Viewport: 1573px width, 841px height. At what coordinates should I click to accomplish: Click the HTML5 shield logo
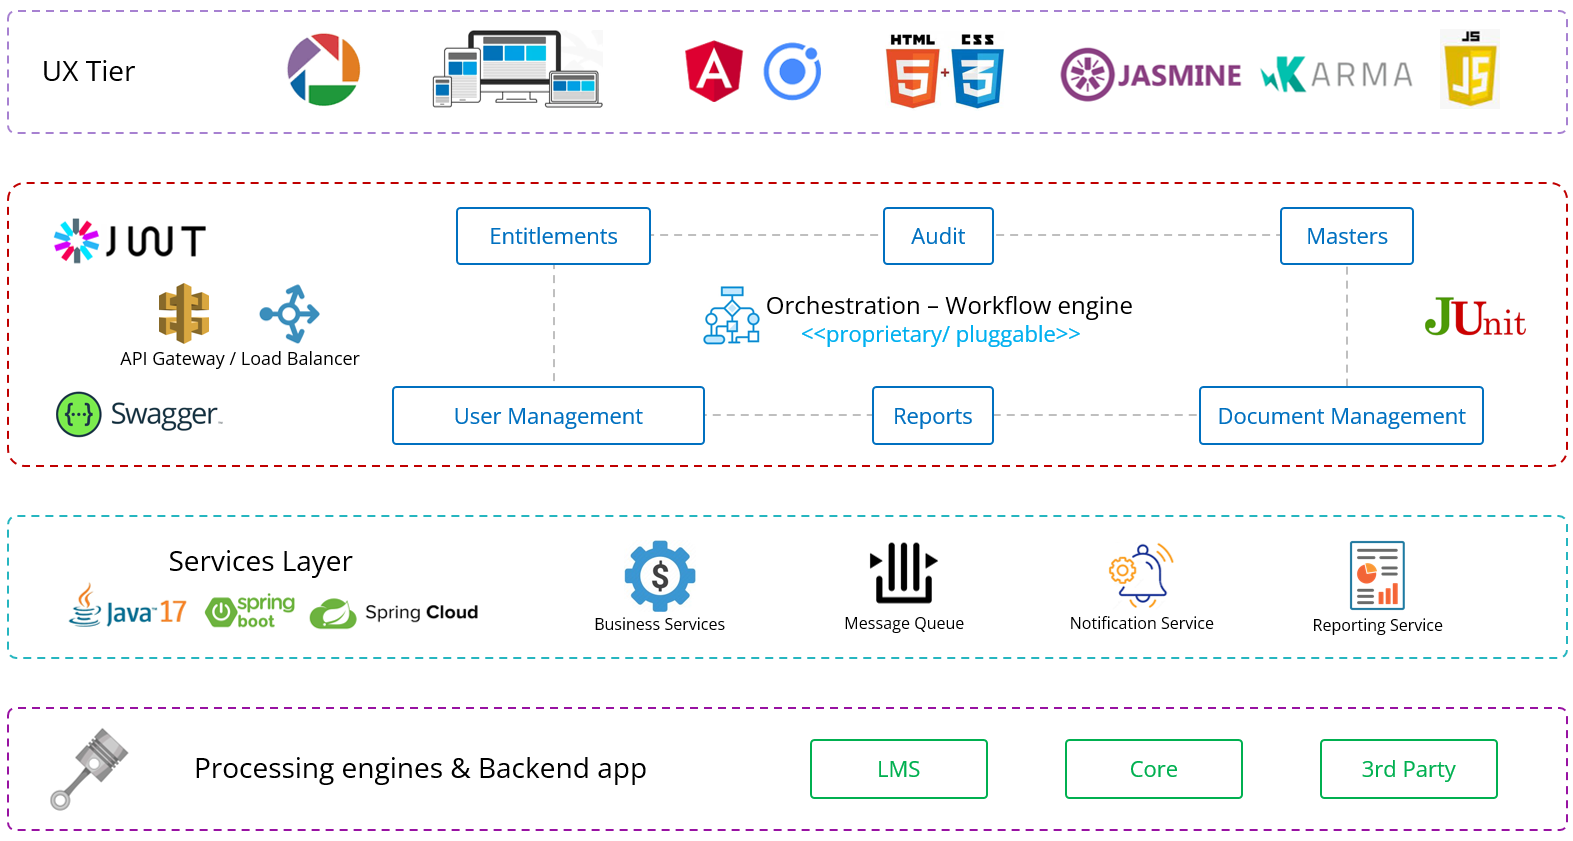912,70
